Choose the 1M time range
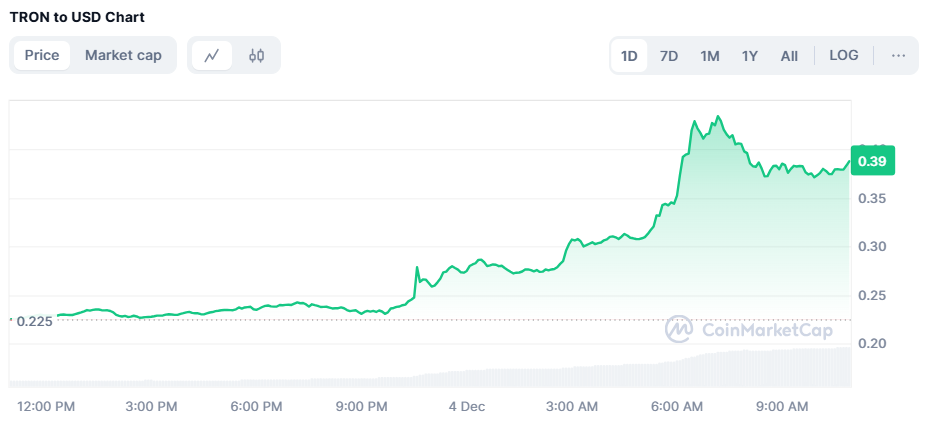The width and height of the screenshot is (929, 424). (710, 56)
